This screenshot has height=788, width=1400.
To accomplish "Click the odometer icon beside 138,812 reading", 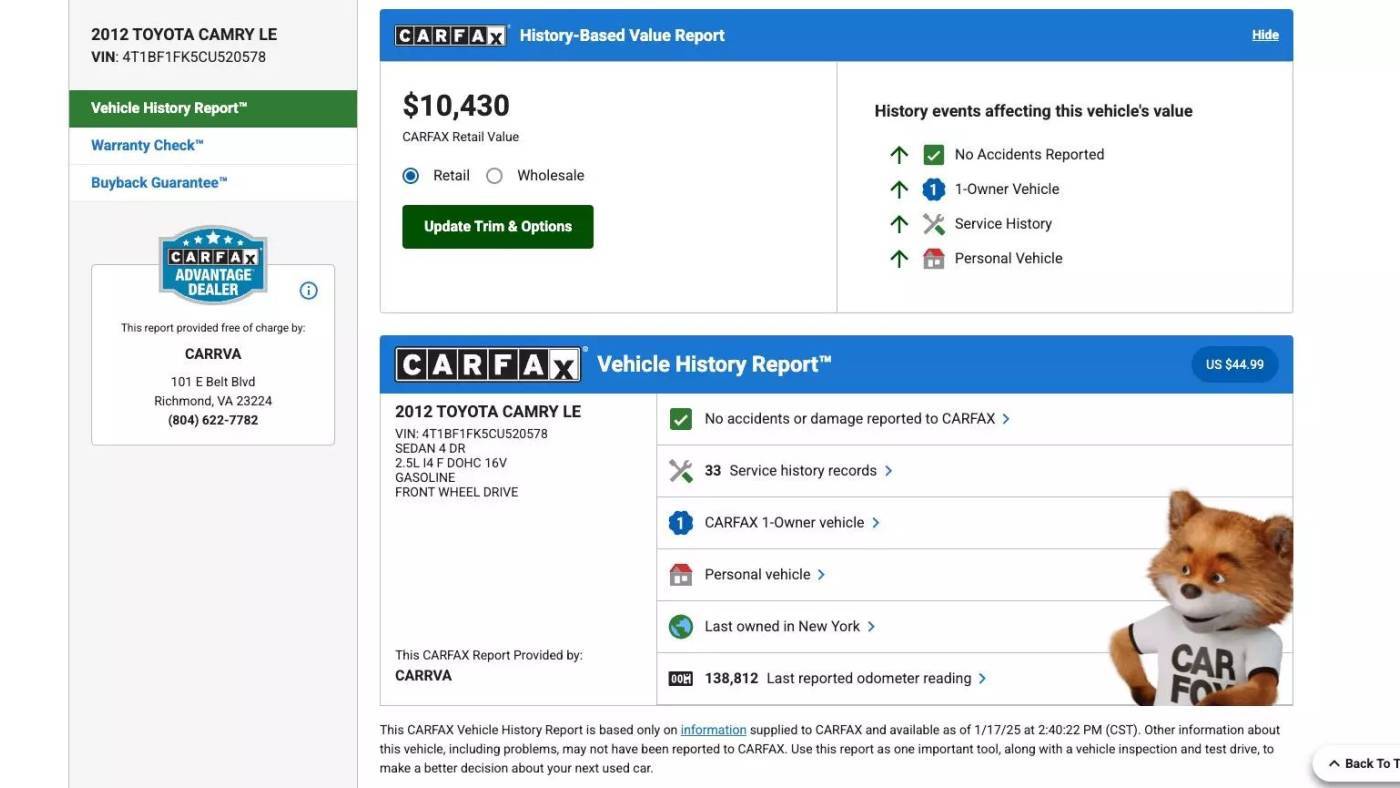I will click(681, 679).
